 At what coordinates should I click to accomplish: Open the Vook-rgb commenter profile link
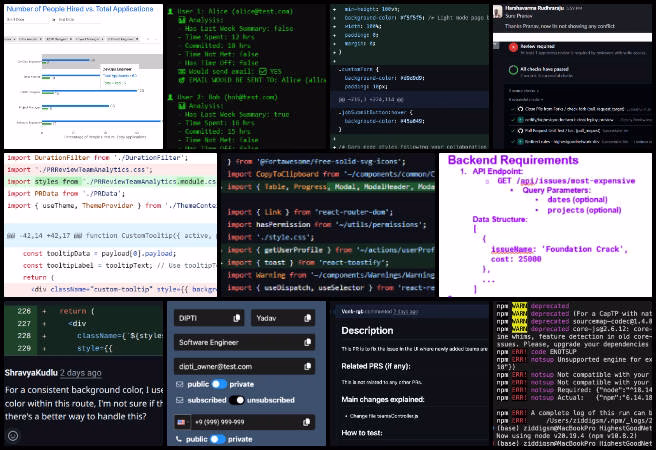[x=352, y=312]
